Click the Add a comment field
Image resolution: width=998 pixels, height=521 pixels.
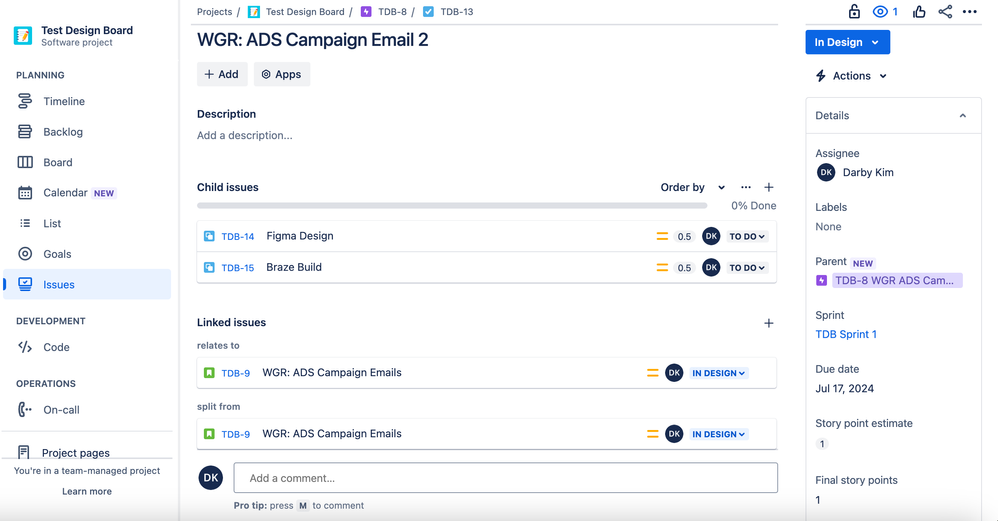505,478
